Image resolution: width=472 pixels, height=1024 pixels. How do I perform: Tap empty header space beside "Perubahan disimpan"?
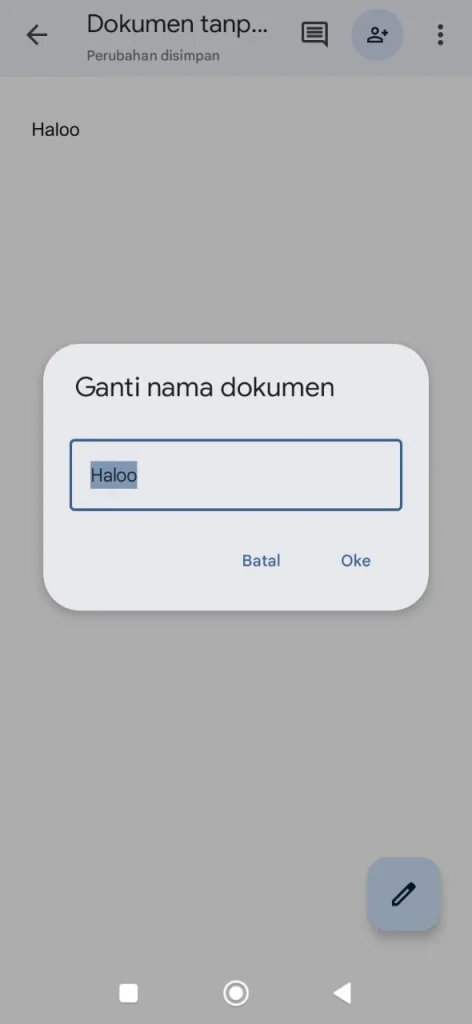[x=258, y=56]
